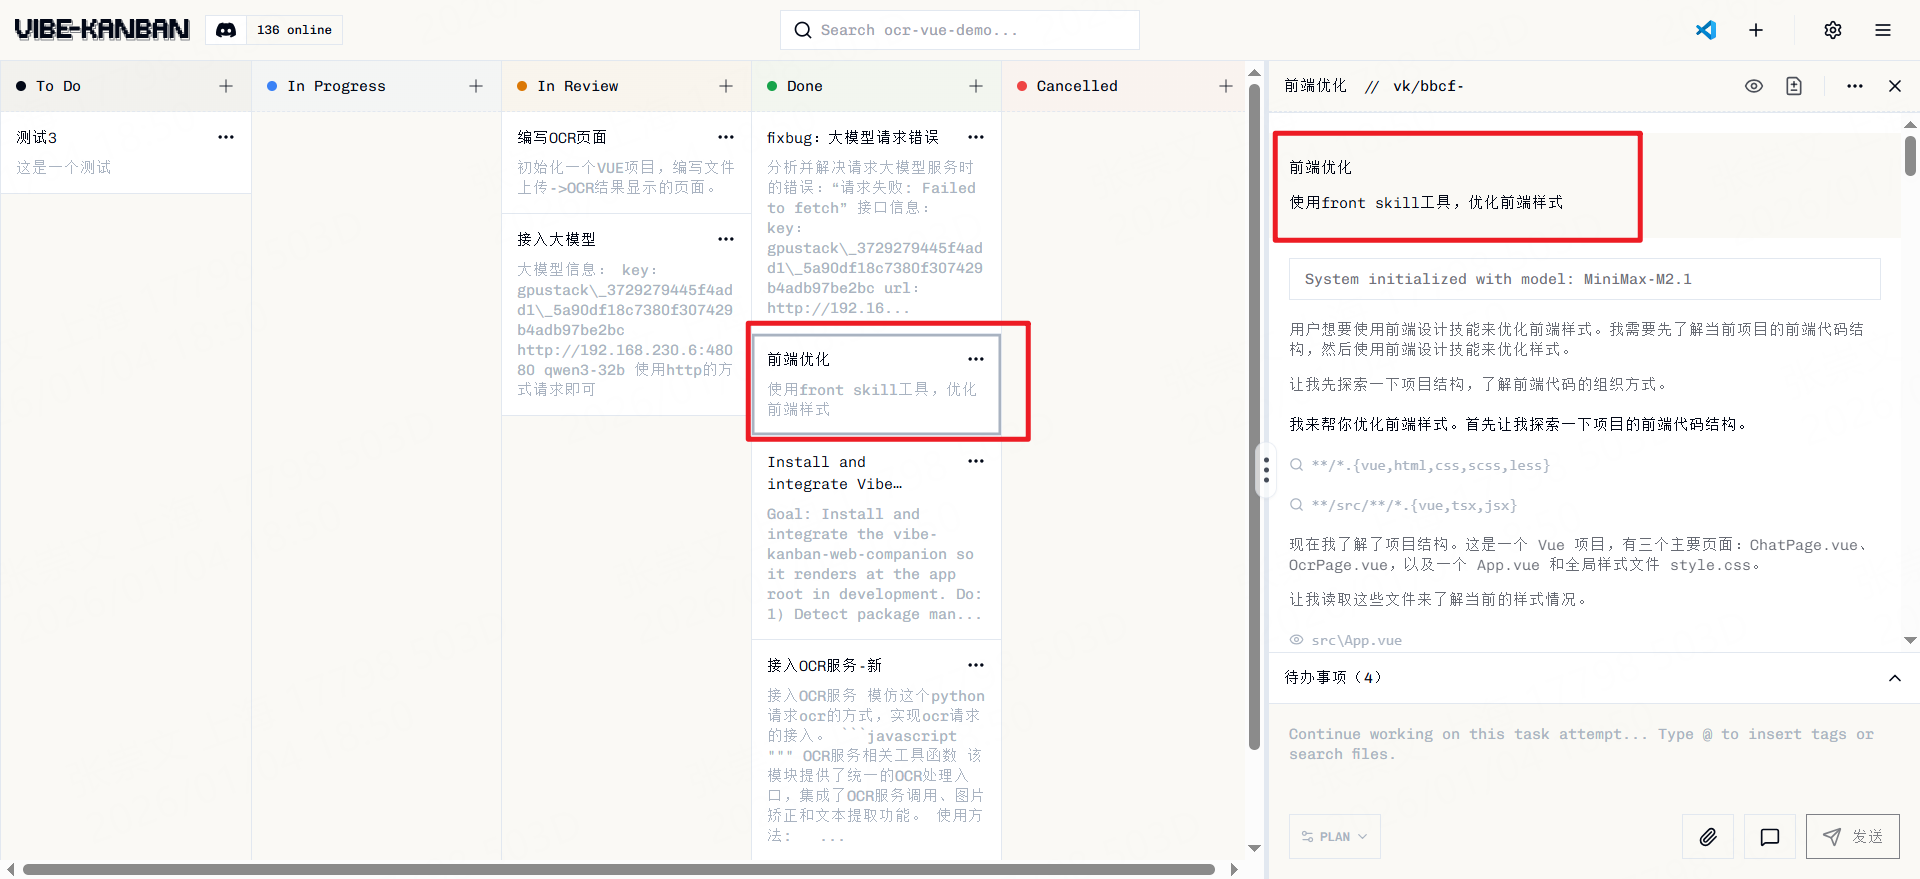This screenshot has width=1920, height=879.
Task: Open the hamburger main menu
Action: pos(1883,30)
